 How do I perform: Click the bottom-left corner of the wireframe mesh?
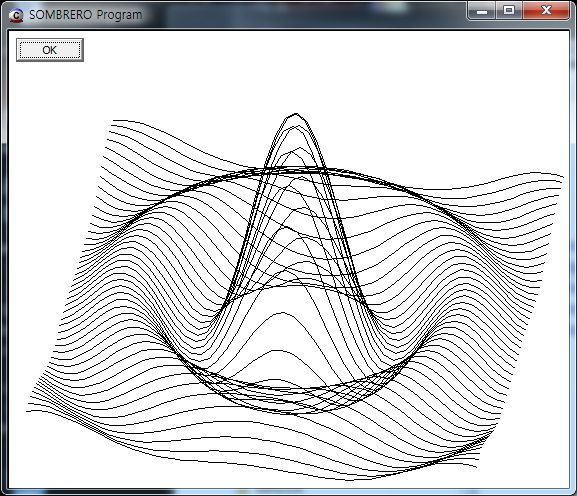pyautogui.click(x=27, y=411)
